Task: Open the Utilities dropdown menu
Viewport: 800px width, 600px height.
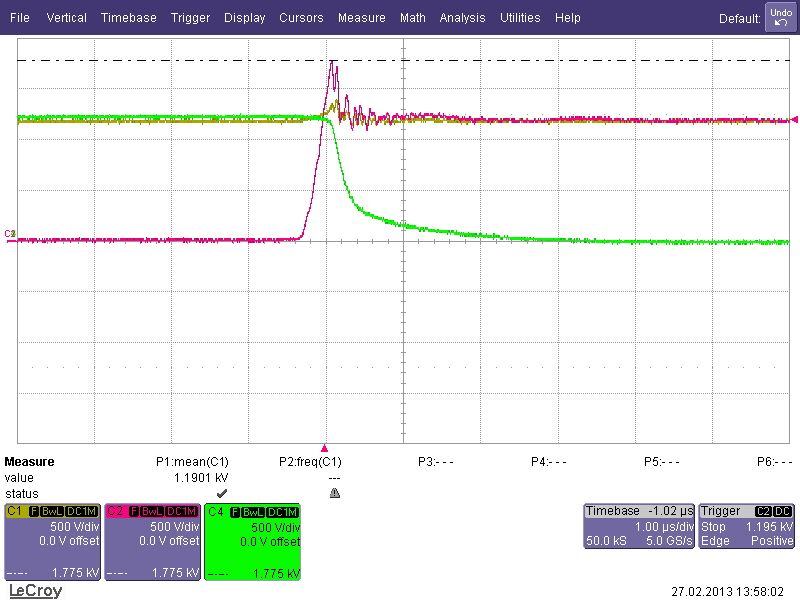Action: click(x=520, y=17)
